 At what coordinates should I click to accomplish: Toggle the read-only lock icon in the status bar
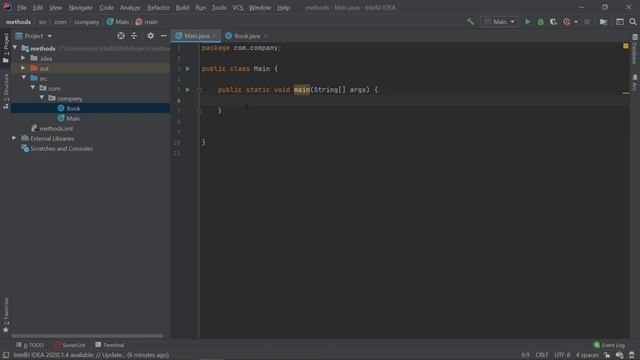(607, 355)
